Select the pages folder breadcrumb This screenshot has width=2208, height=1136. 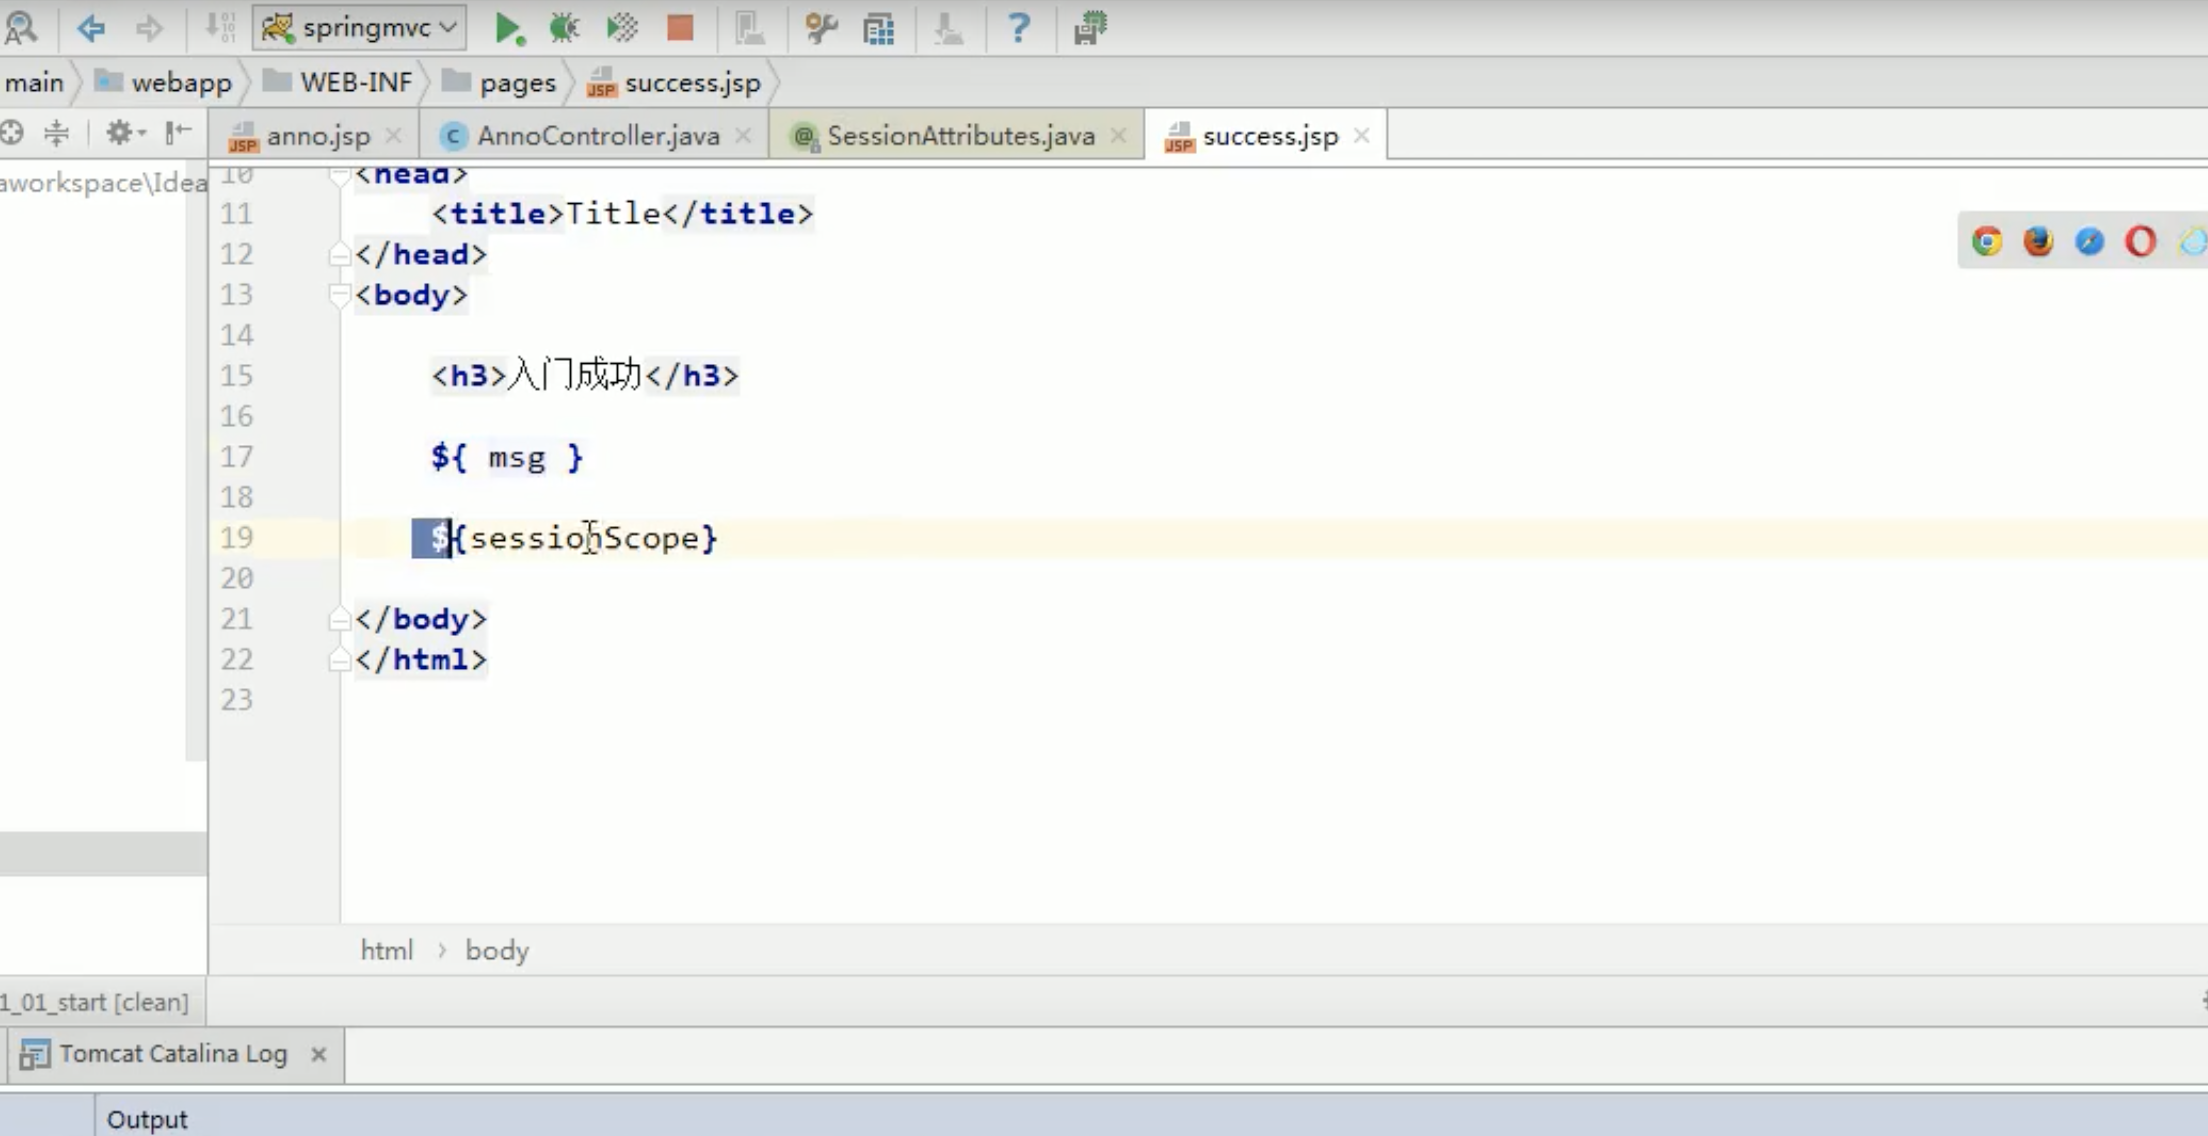click(x=499, y=82)
